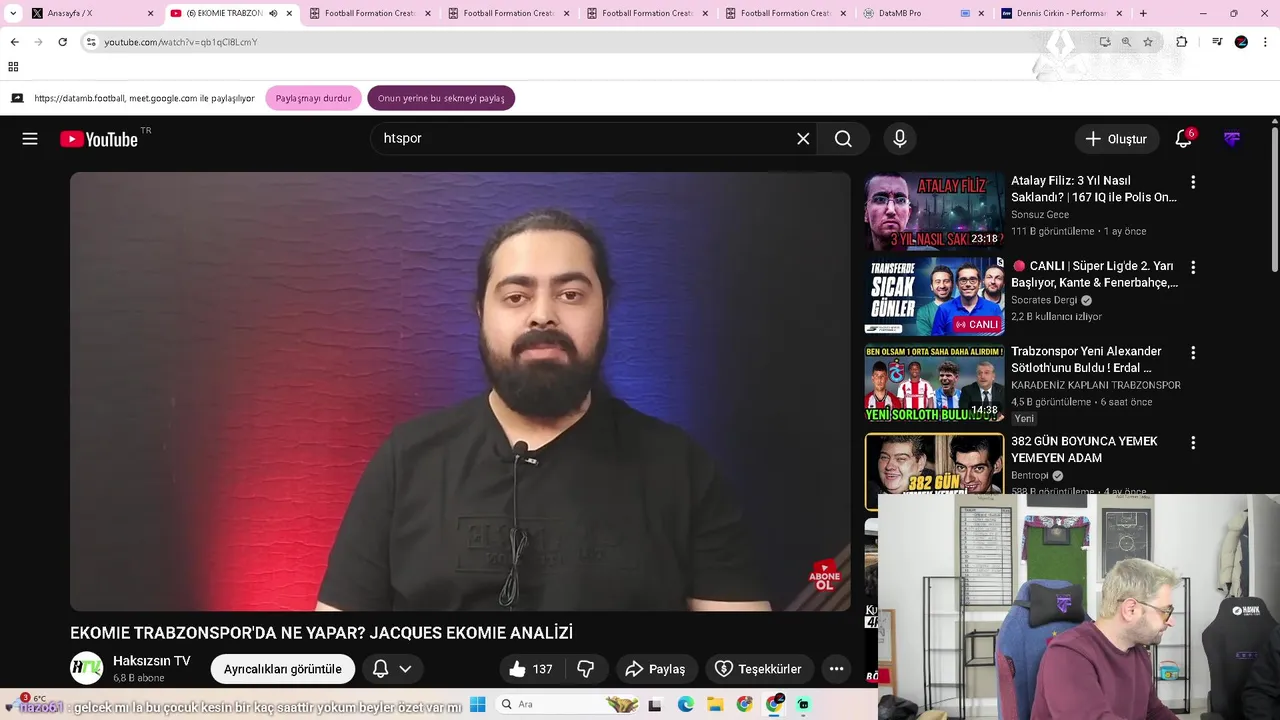Mute the EKOMIE TRABZONSPOR tab audio icon
1280x720 pixels.
point(273,13)
